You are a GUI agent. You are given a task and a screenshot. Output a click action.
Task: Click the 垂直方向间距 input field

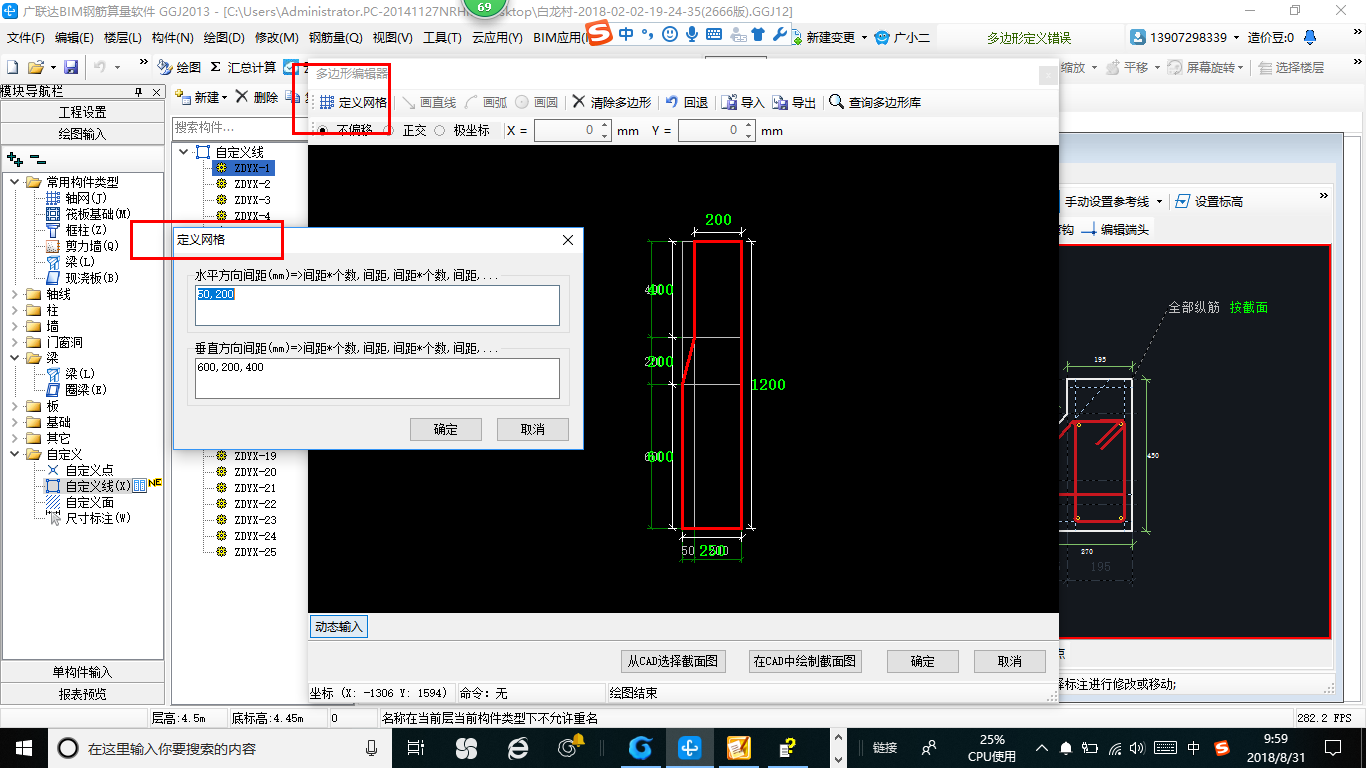pyautogui.click(x=377, y=378)
